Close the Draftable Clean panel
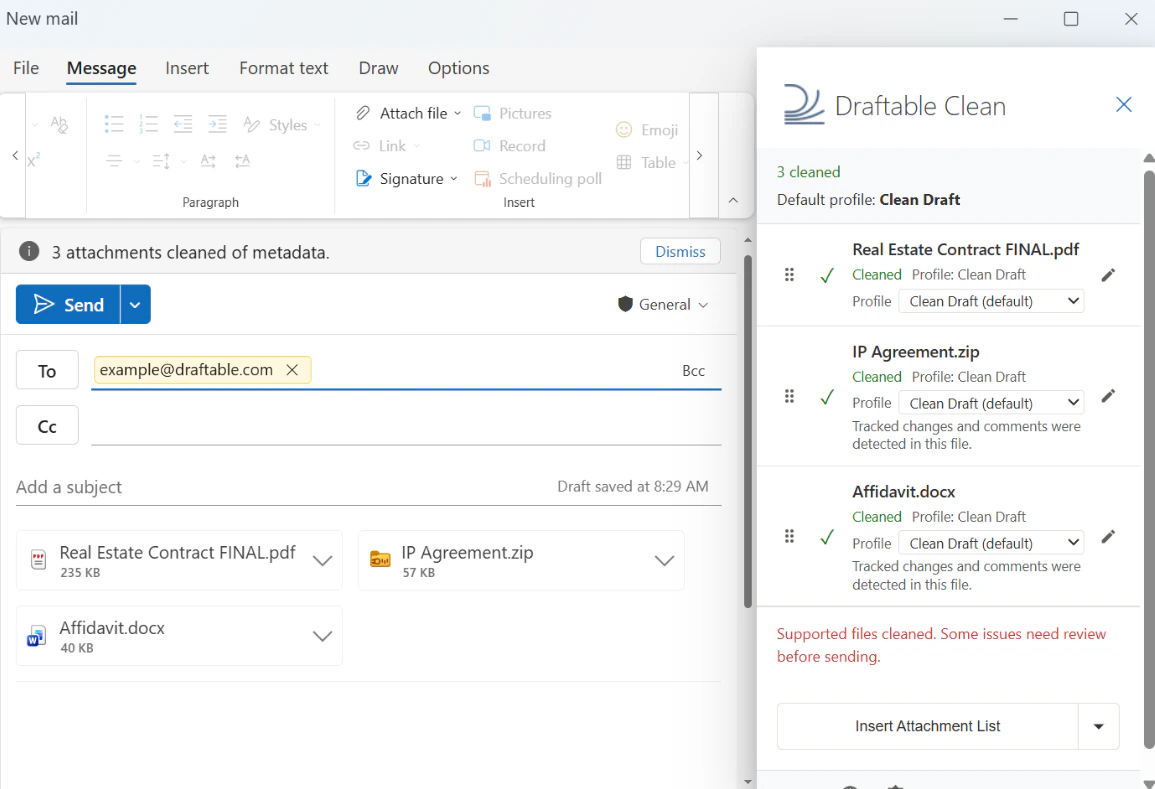 point(1123,105)
